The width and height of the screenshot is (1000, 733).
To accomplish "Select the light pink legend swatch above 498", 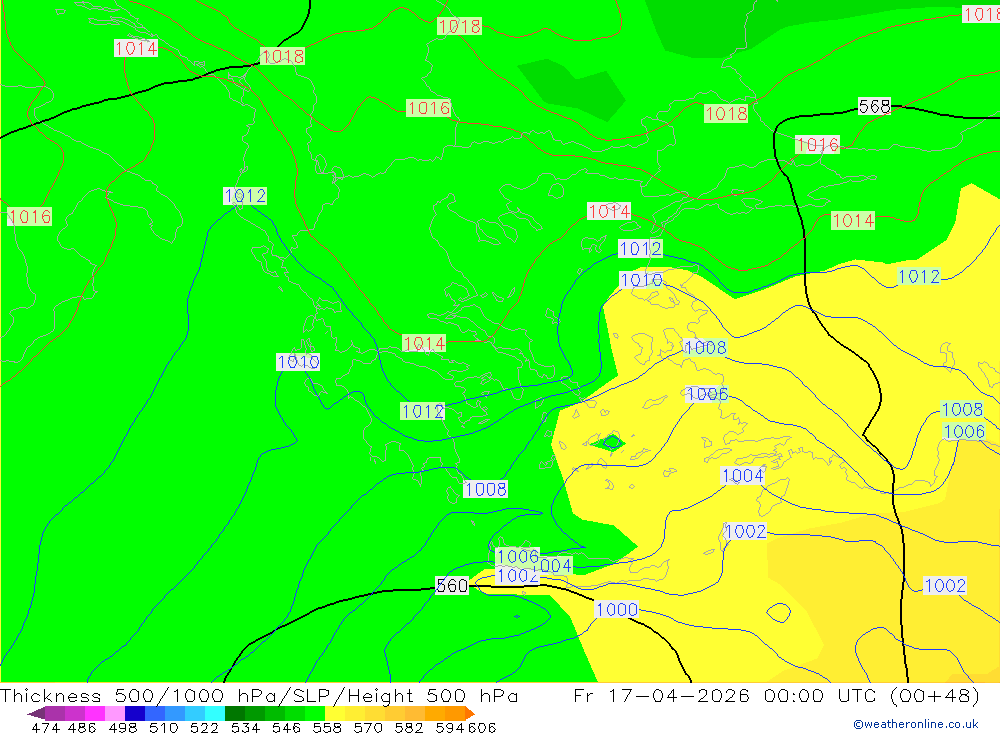I will pos(115,713).
